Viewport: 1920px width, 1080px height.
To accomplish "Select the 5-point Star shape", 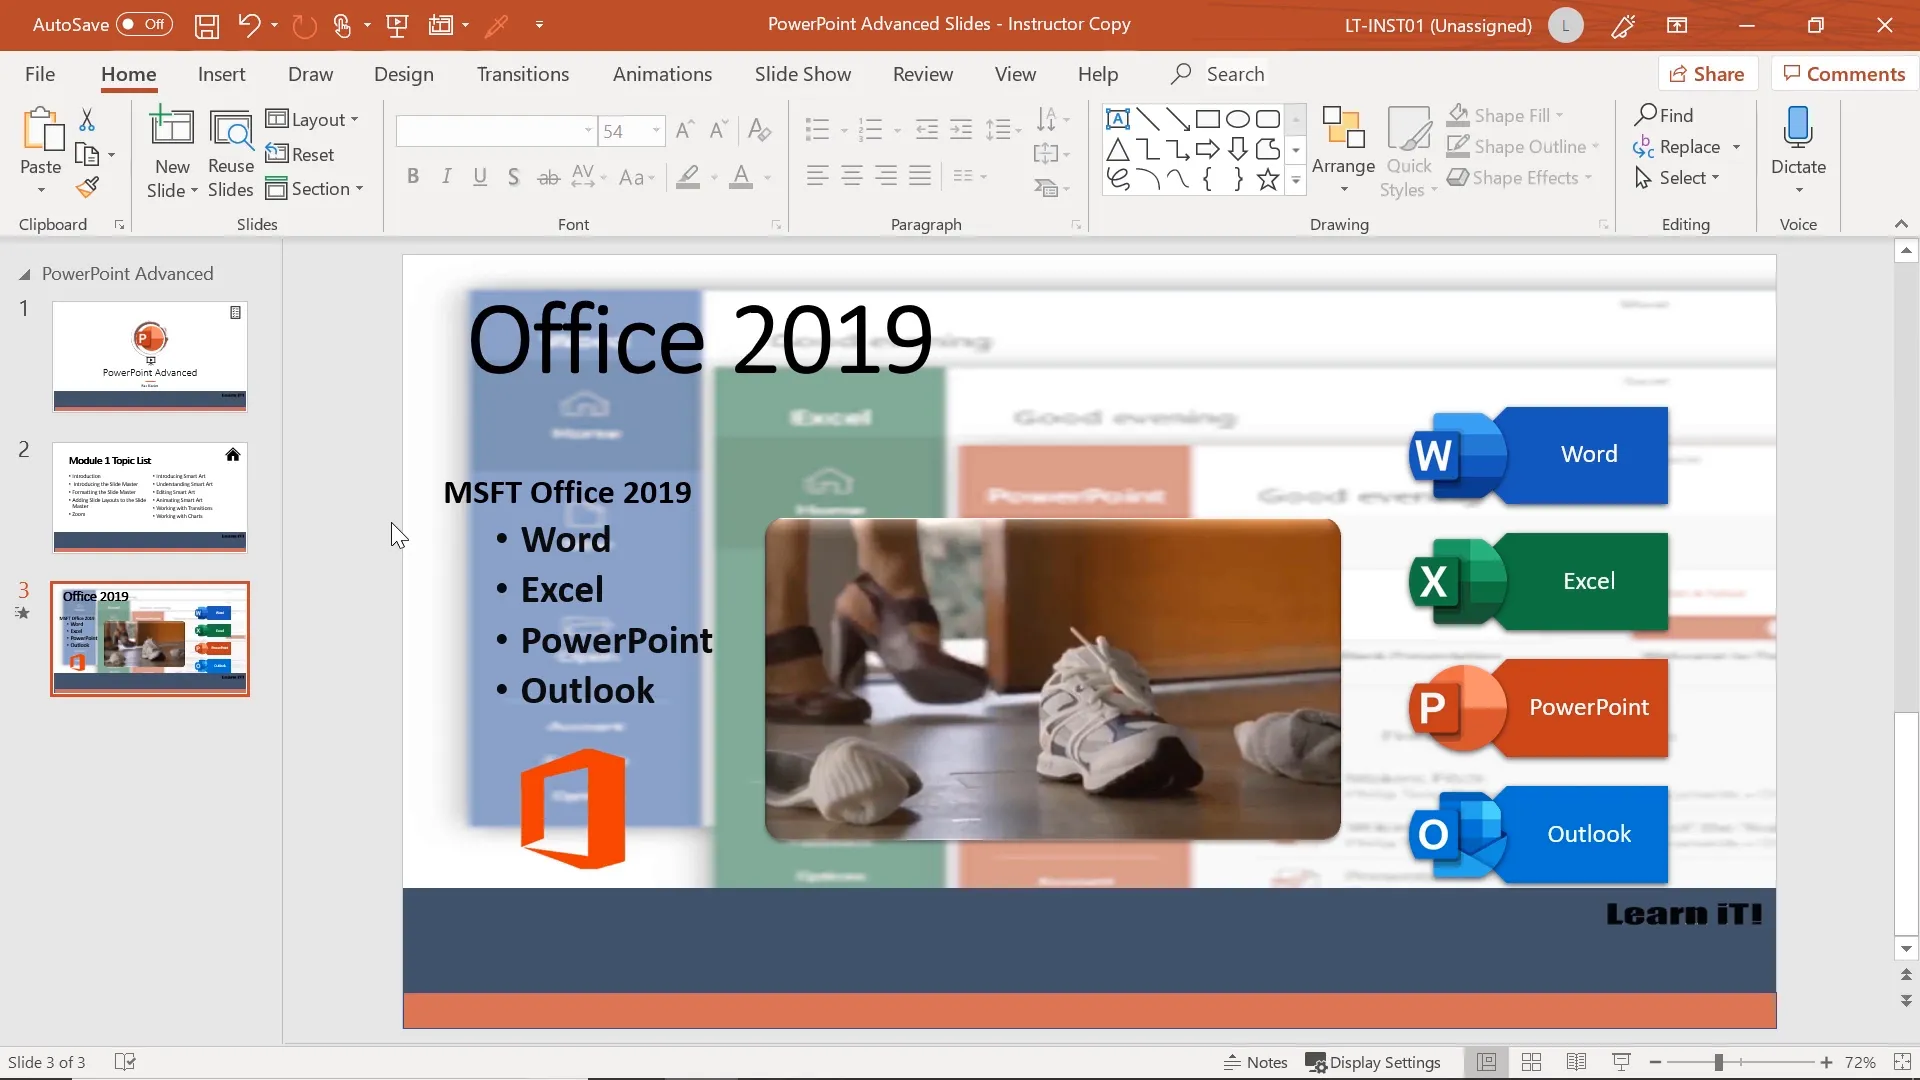I will pos(1268,179).
